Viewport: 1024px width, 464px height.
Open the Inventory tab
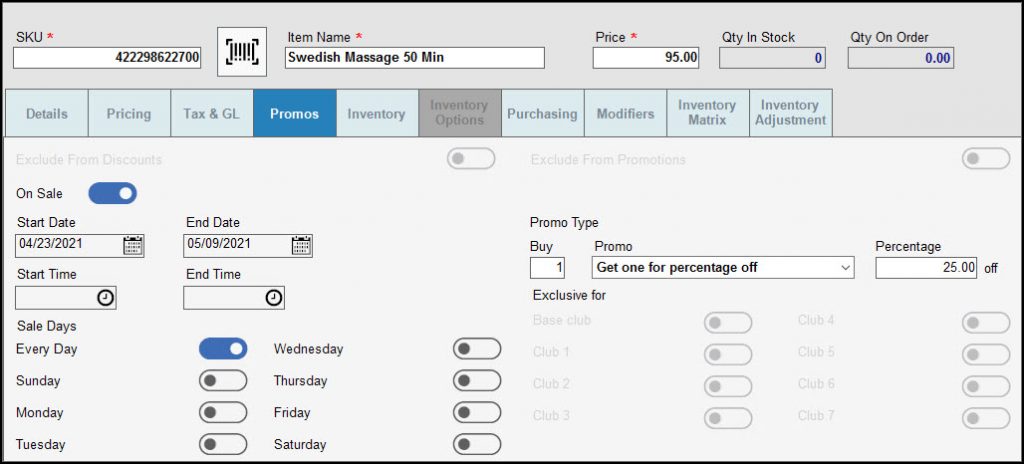[377, 113]
